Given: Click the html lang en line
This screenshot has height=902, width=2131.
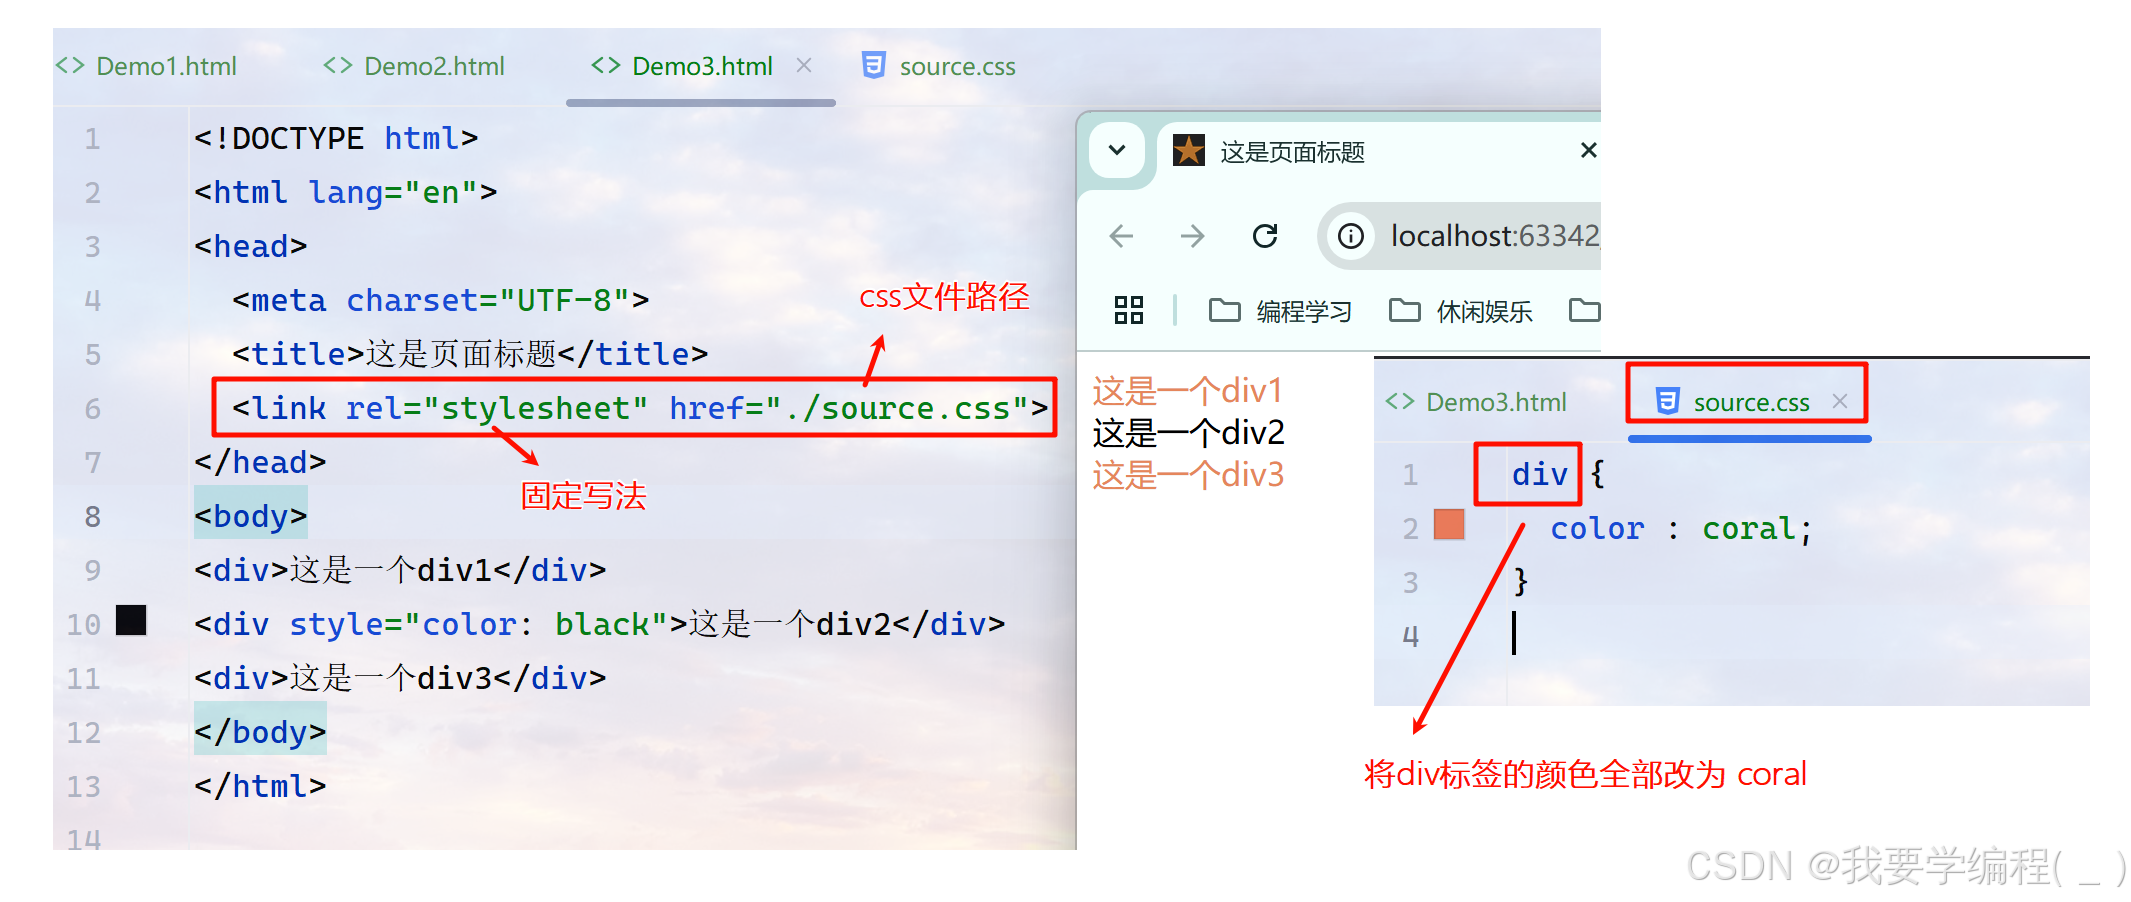Looking at the screenshot, I should [345, 192].
